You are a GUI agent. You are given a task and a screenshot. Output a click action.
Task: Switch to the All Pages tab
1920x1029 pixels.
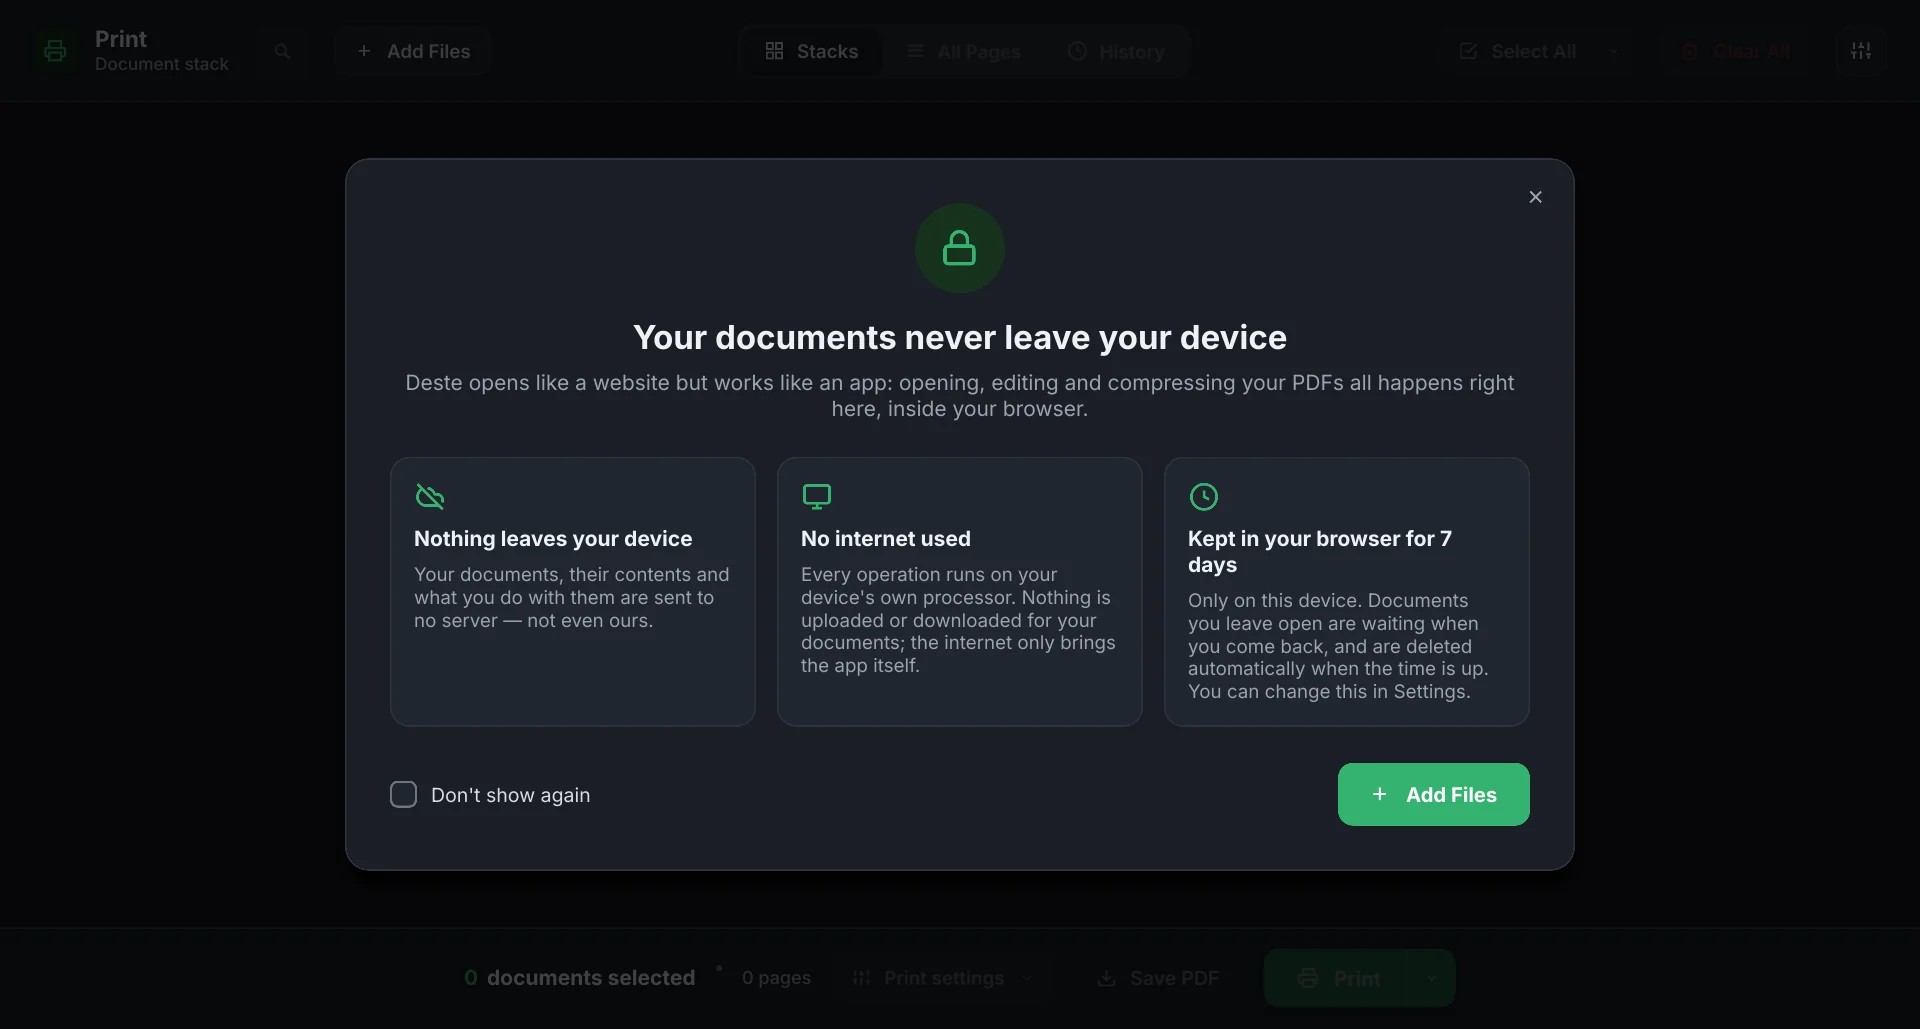coord(963,51)
